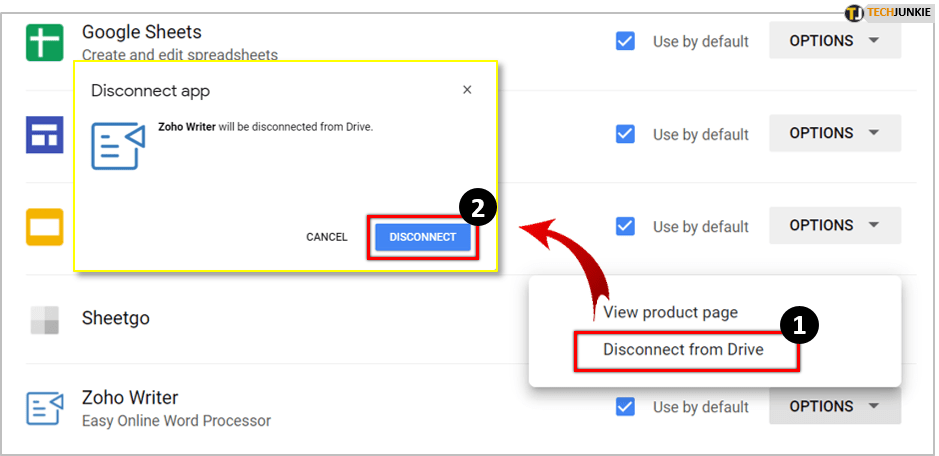Uncheck Use by default for Google Sheets
Screen dimensions: 939x456
[626, 41]
